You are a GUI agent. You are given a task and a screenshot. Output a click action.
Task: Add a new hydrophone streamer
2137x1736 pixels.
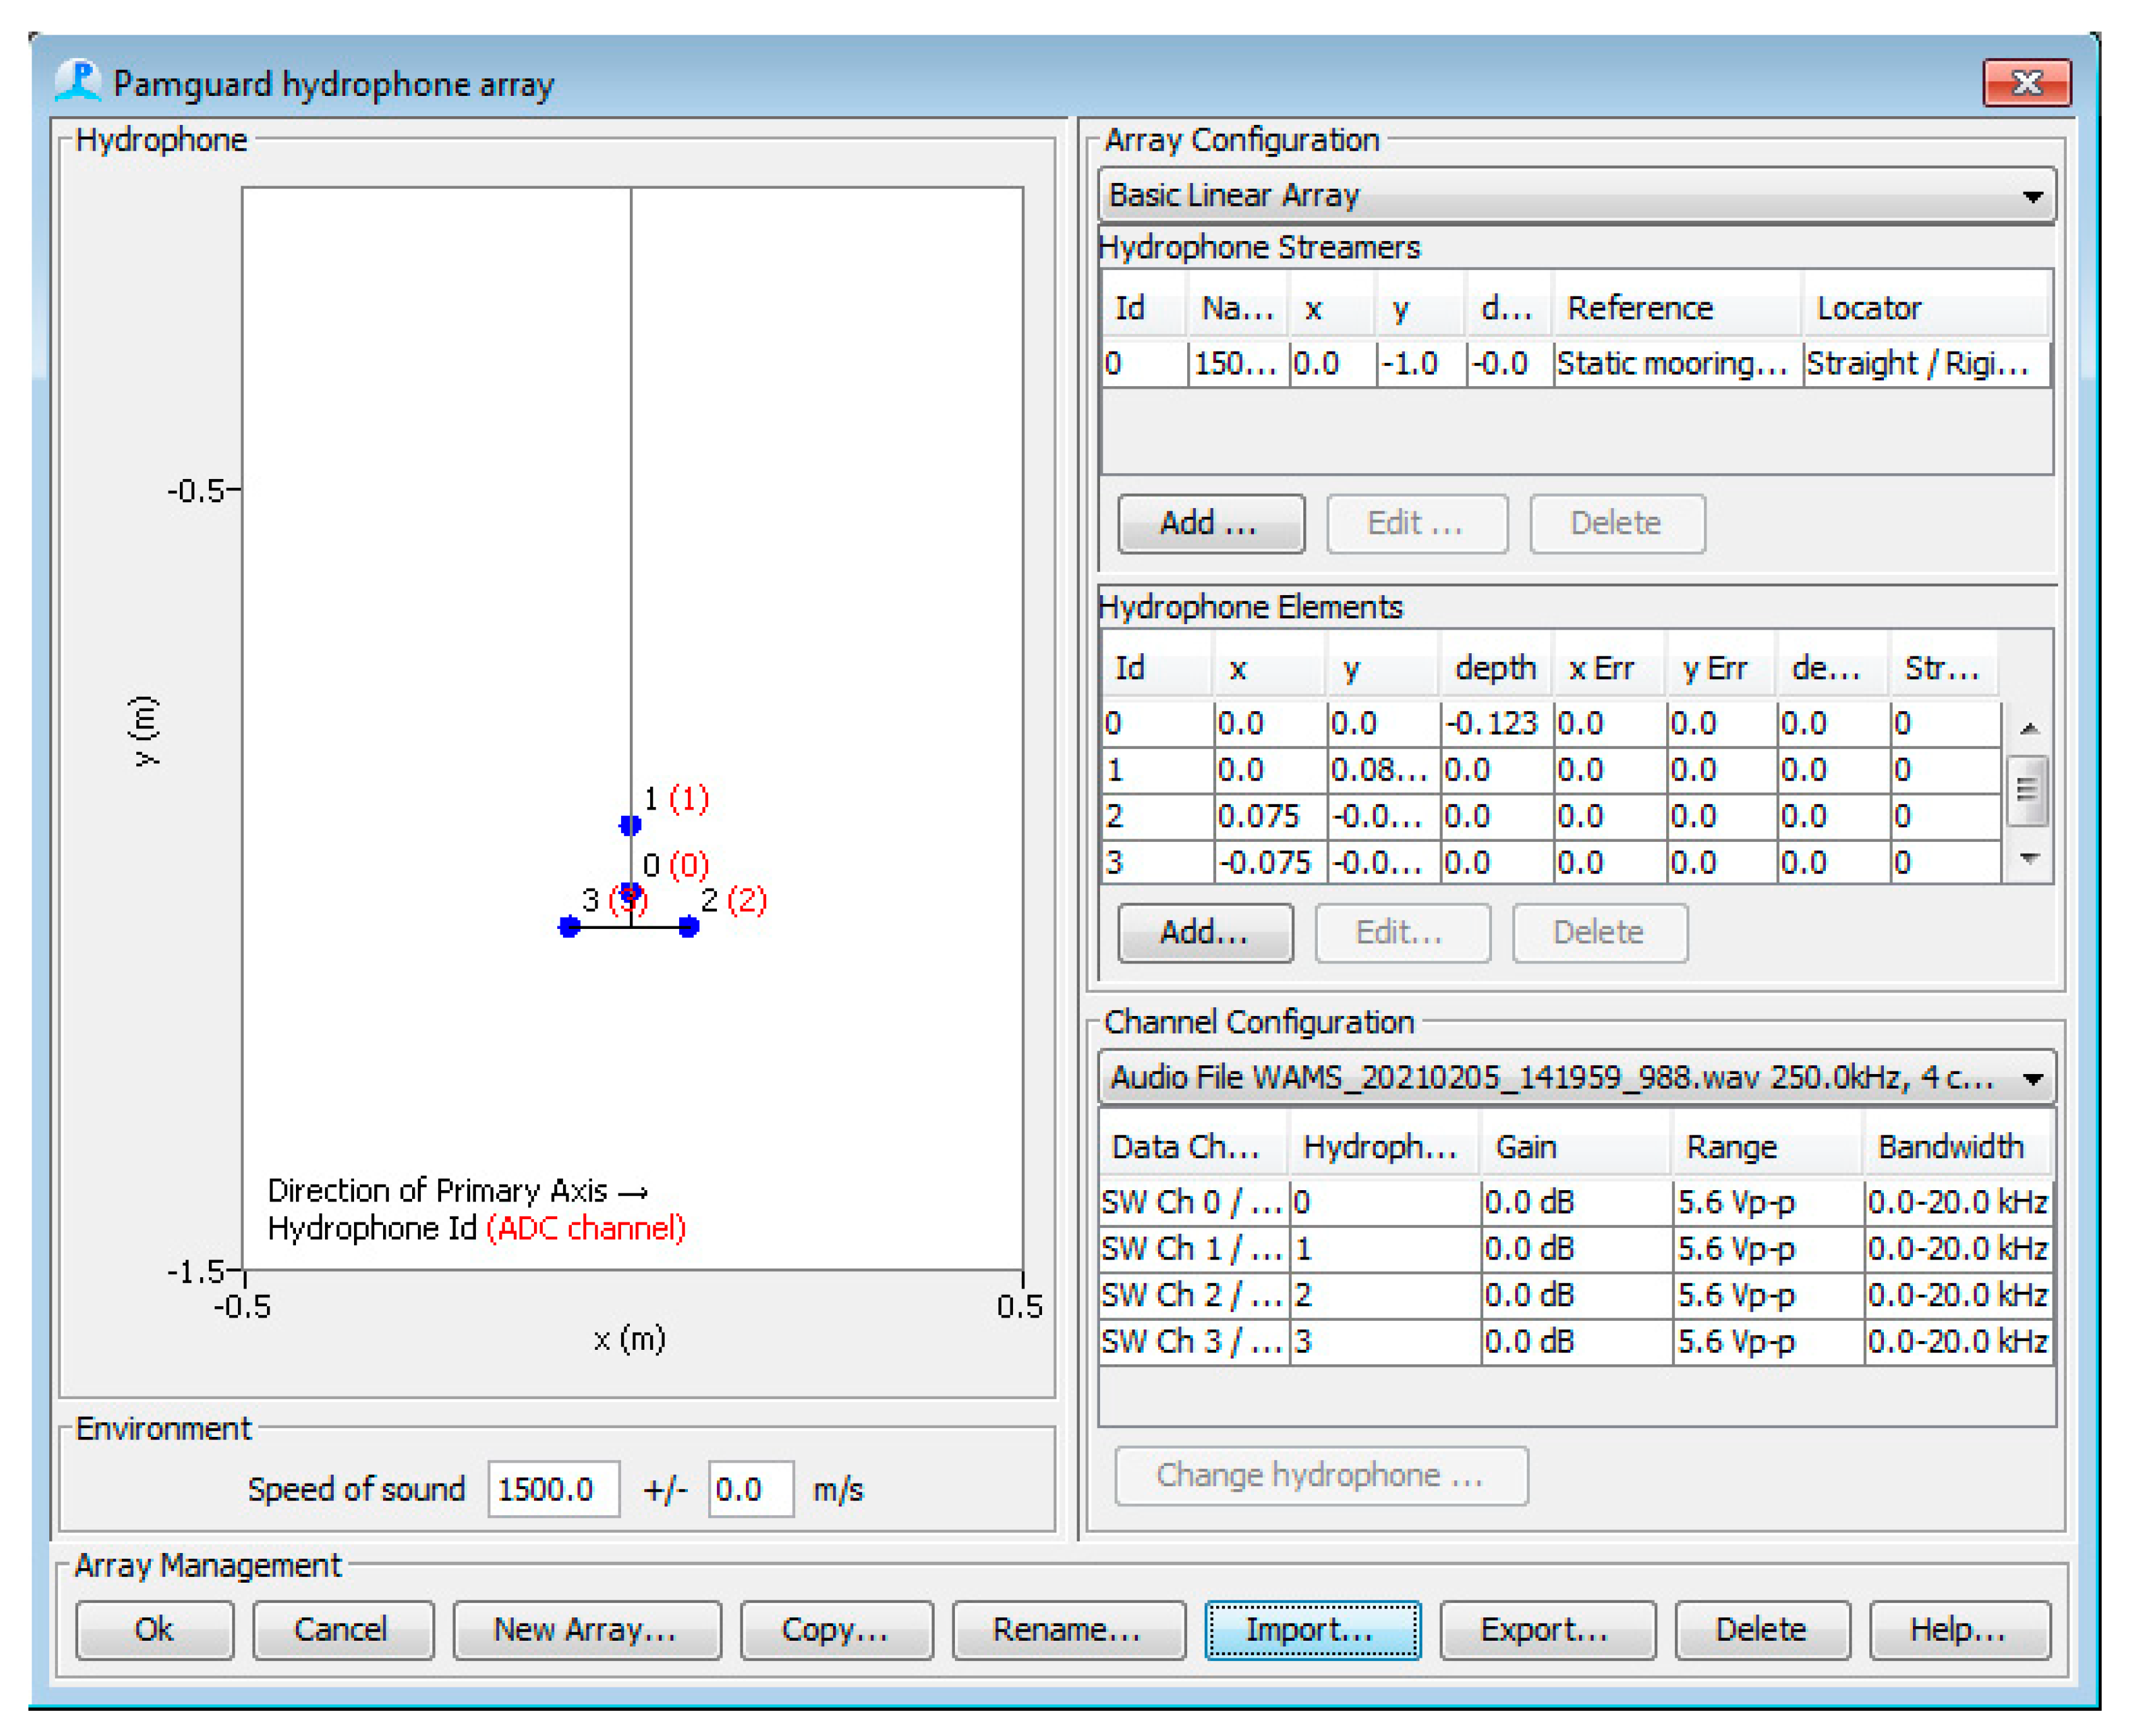pyautogui.click(x=1210, y=523)
